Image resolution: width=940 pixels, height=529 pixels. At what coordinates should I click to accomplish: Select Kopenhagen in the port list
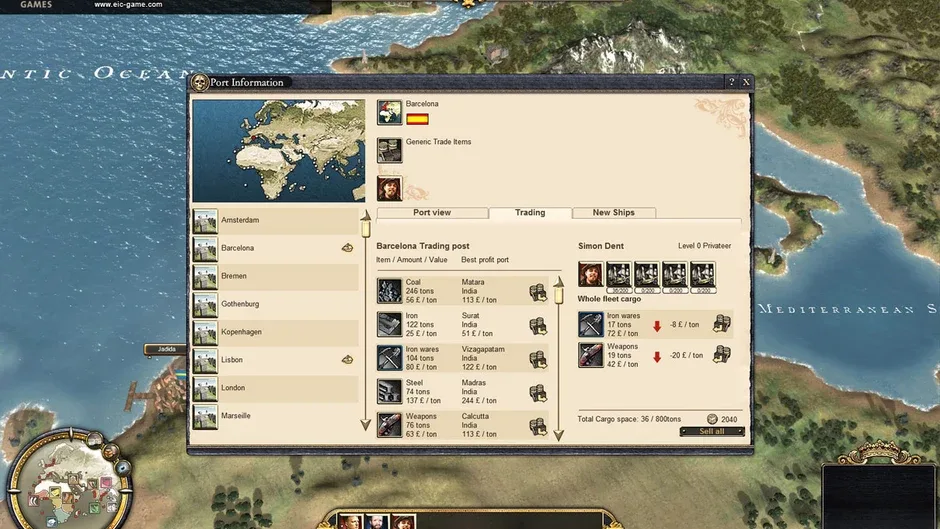click(x=275, y=332)
